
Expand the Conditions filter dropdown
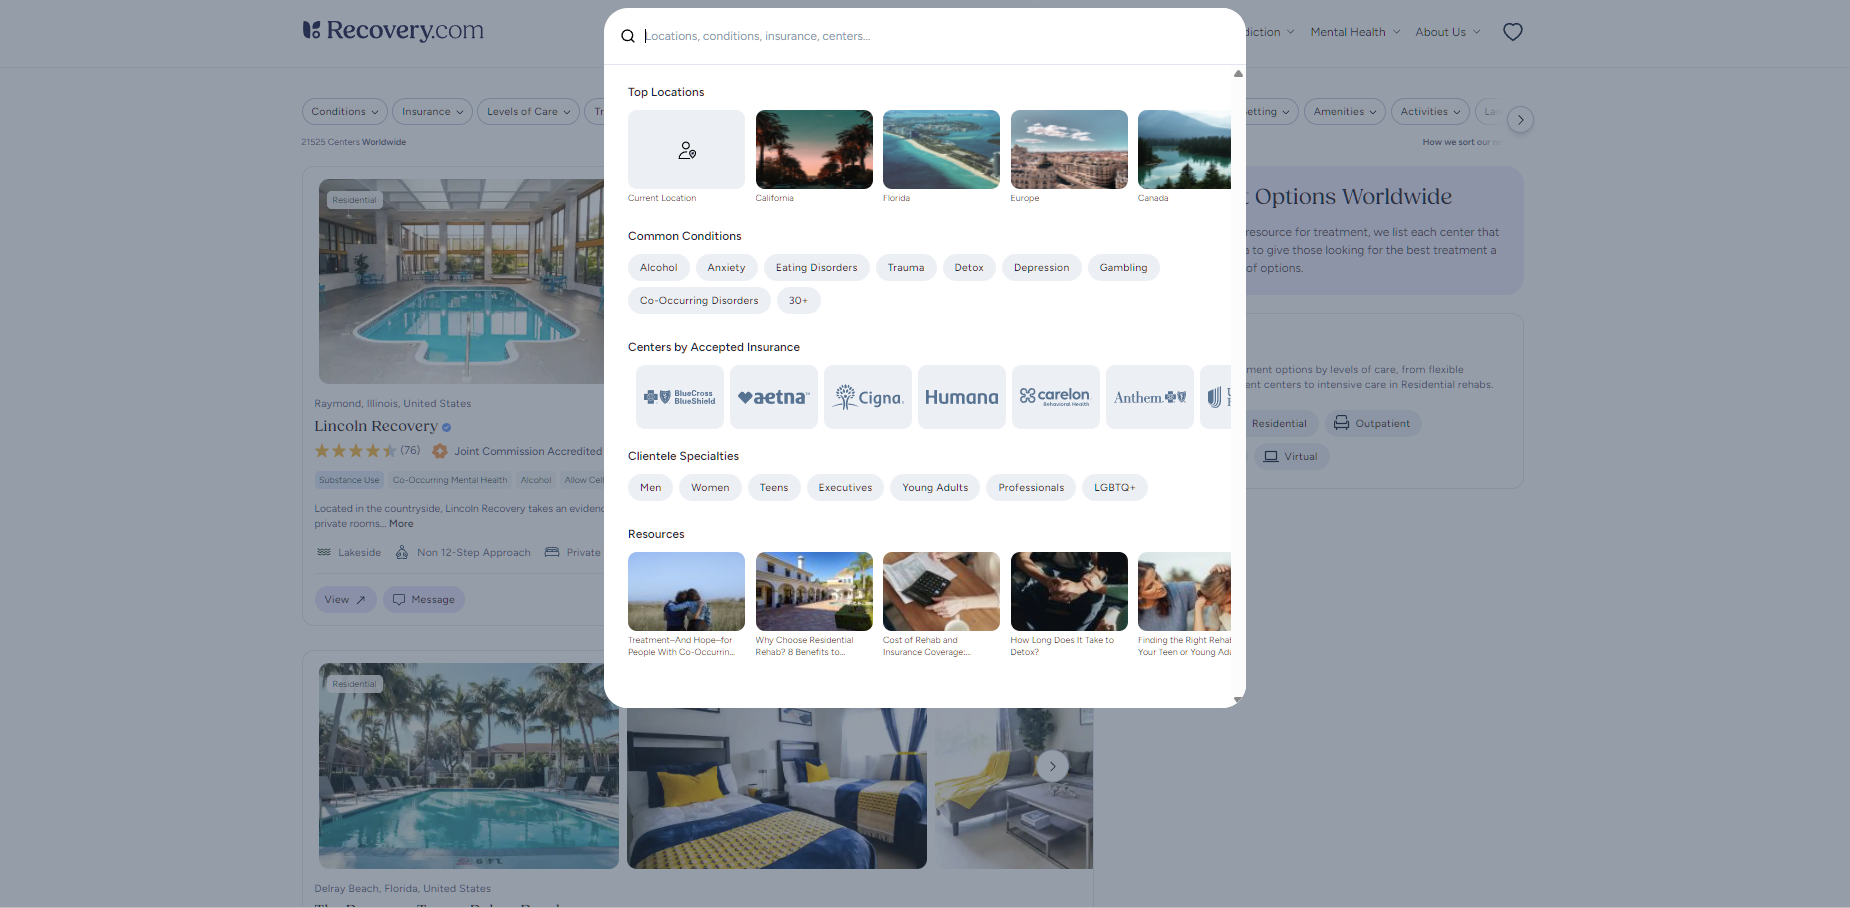344,112
